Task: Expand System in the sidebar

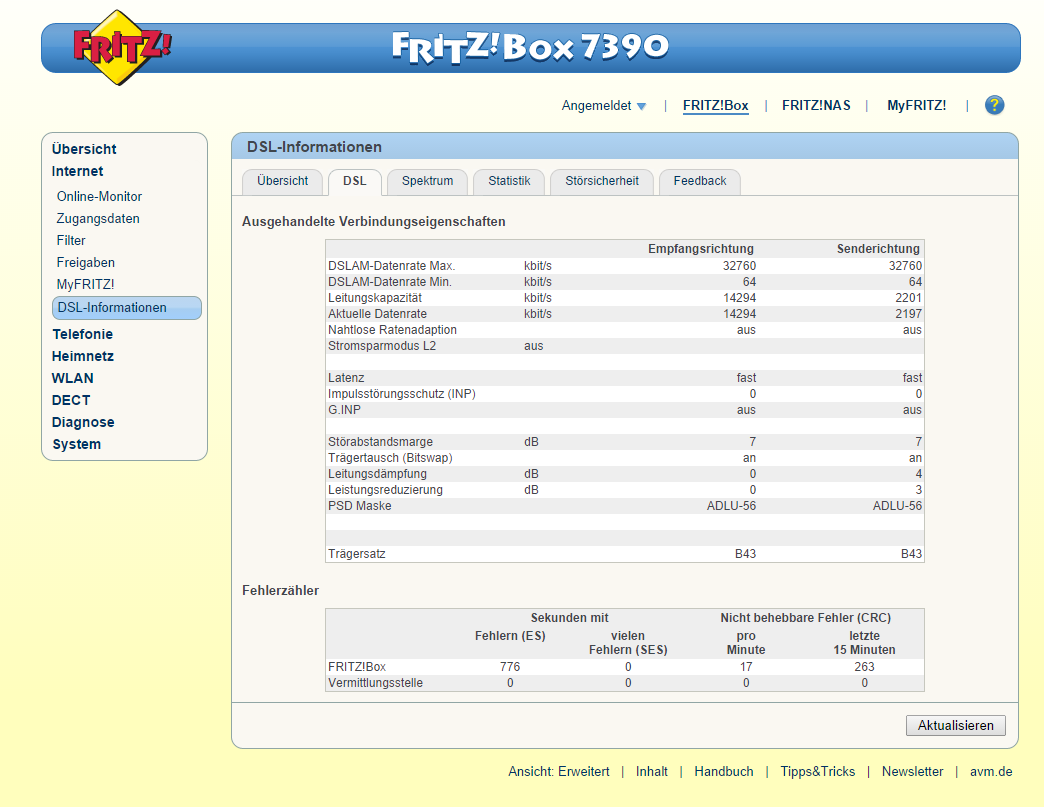Action: click(x=77, y=444)
